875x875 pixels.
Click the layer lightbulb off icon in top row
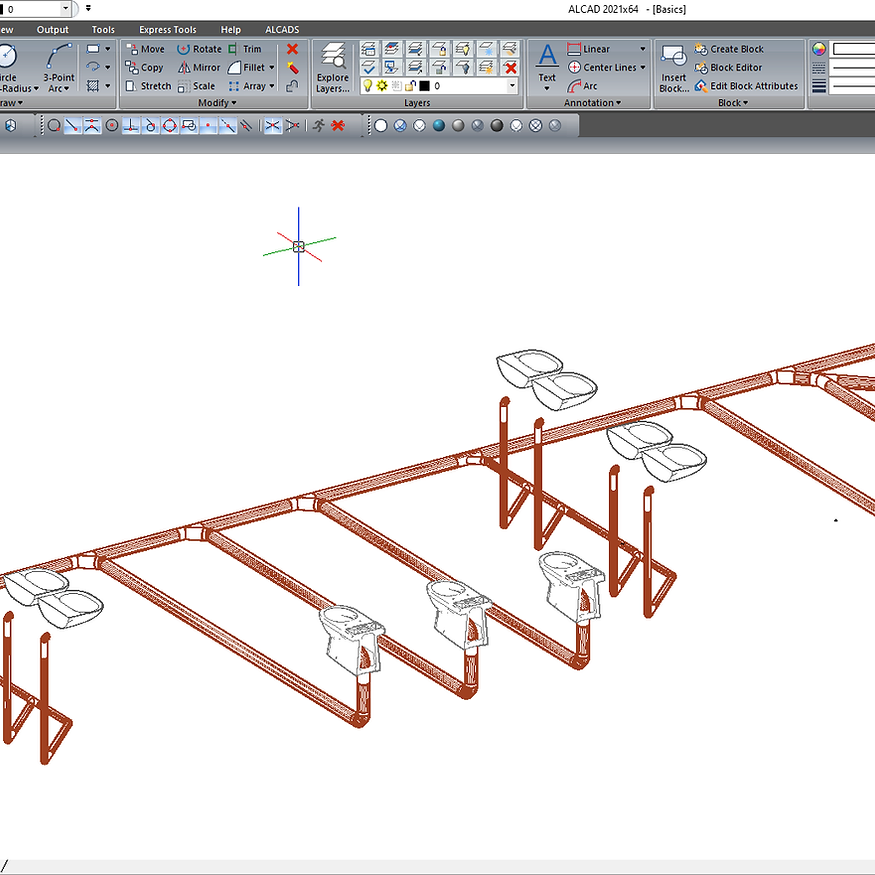(x=463, y=49)
